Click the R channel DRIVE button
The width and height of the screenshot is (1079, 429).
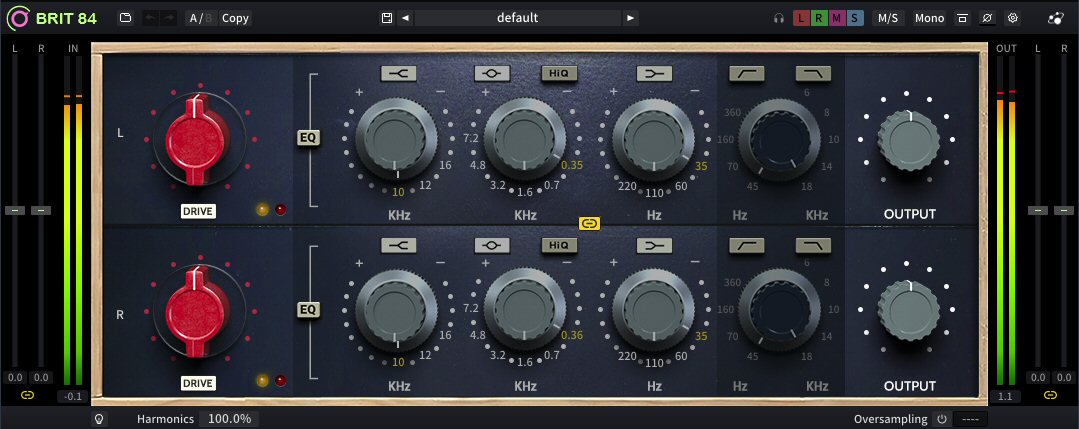click(198, 383)
